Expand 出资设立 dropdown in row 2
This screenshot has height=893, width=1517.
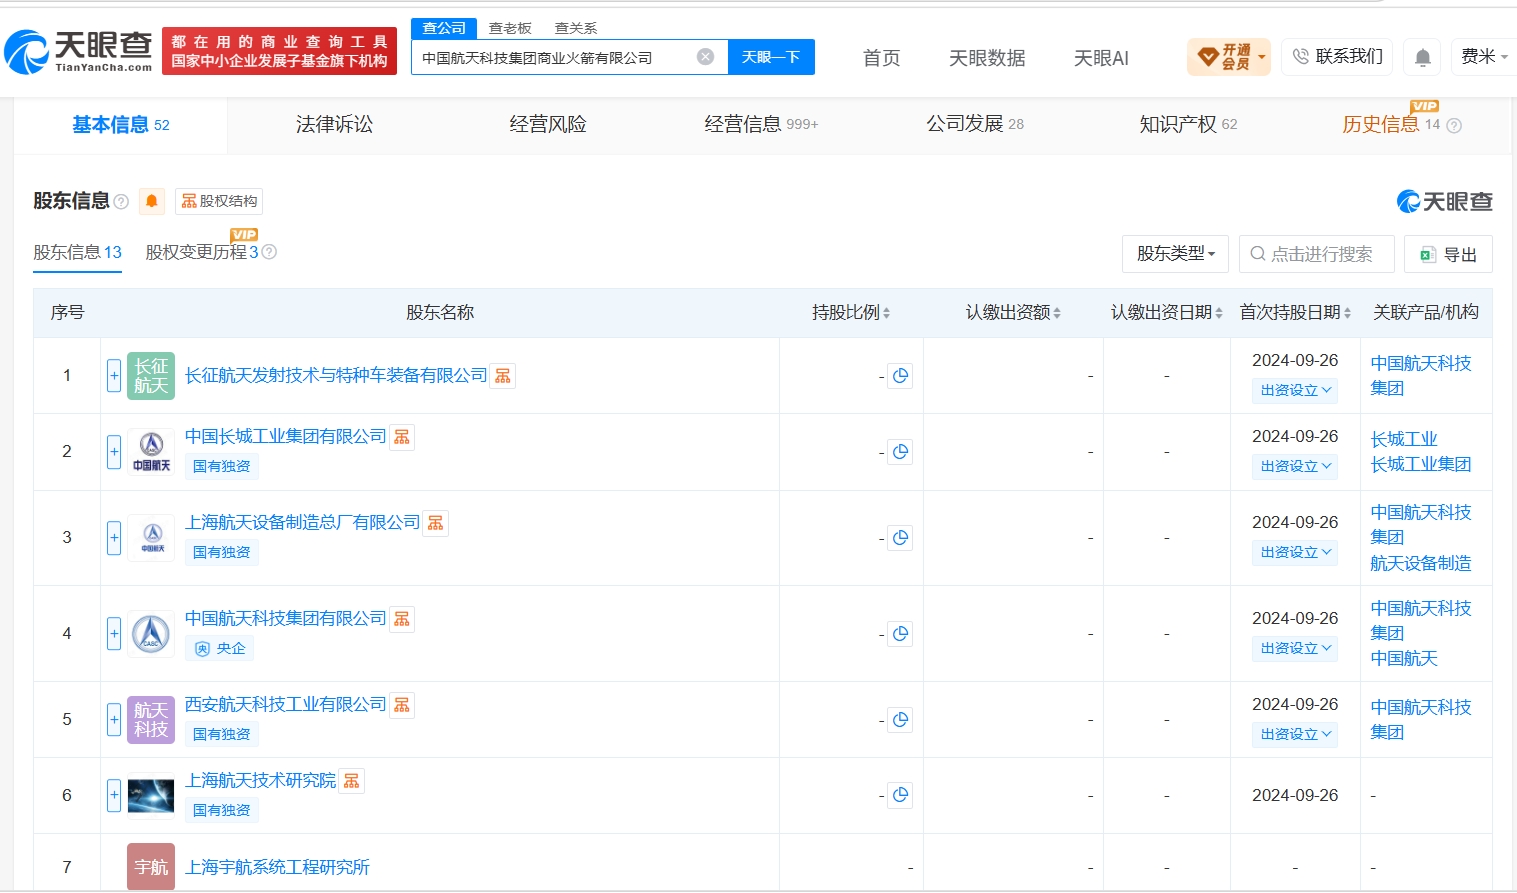[x=1295, y=466]
